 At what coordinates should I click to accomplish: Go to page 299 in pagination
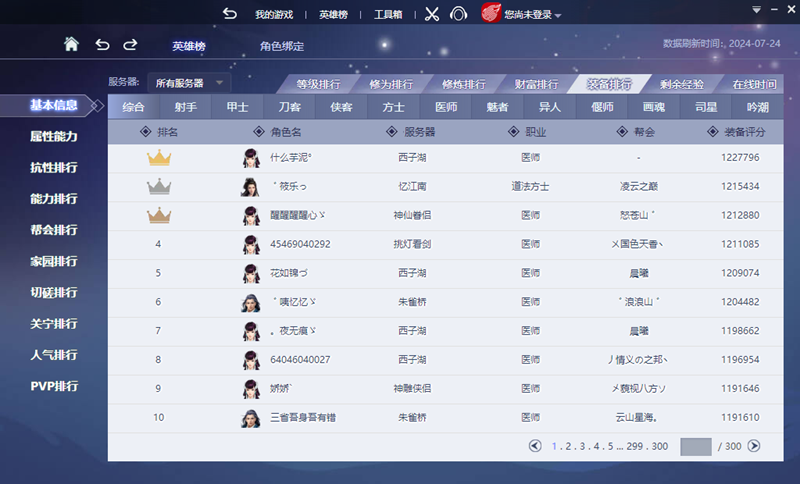pyautogui.click(x=635, y=446)
